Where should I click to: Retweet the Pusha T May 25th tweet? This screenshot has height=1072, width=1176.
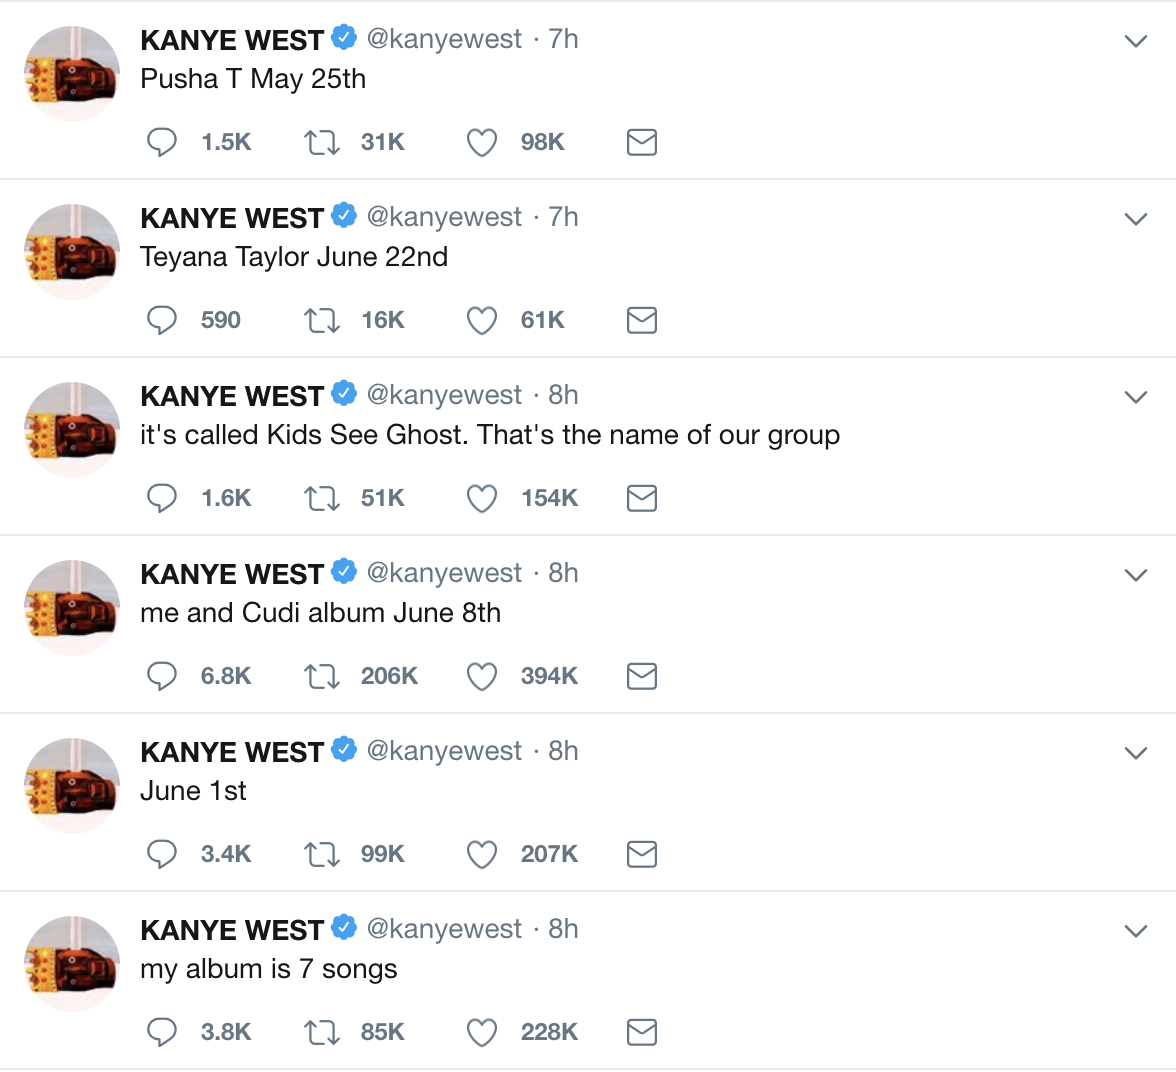322,142
